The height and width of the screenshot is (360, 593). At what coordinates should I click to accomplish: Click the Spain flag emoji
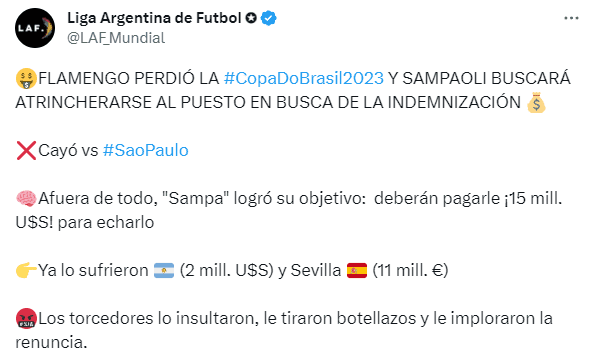click(x=357, y=270)
